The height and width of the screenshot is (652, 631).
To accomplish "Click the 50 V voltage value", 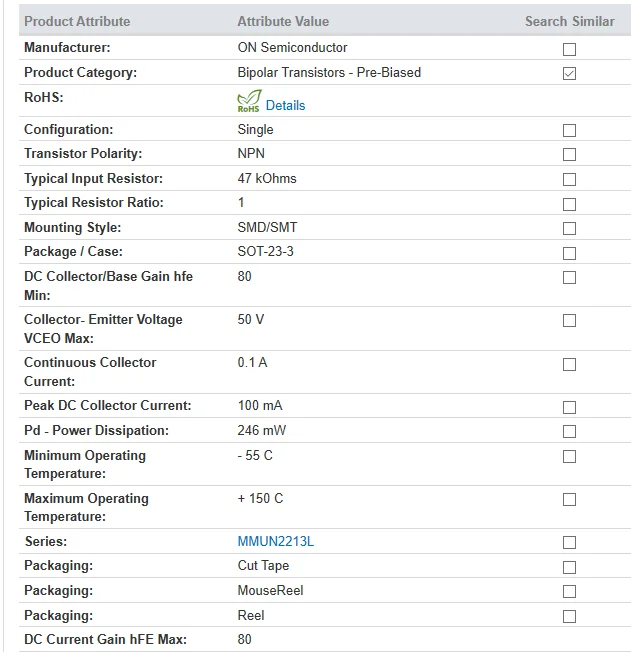I will pos(251,319).
